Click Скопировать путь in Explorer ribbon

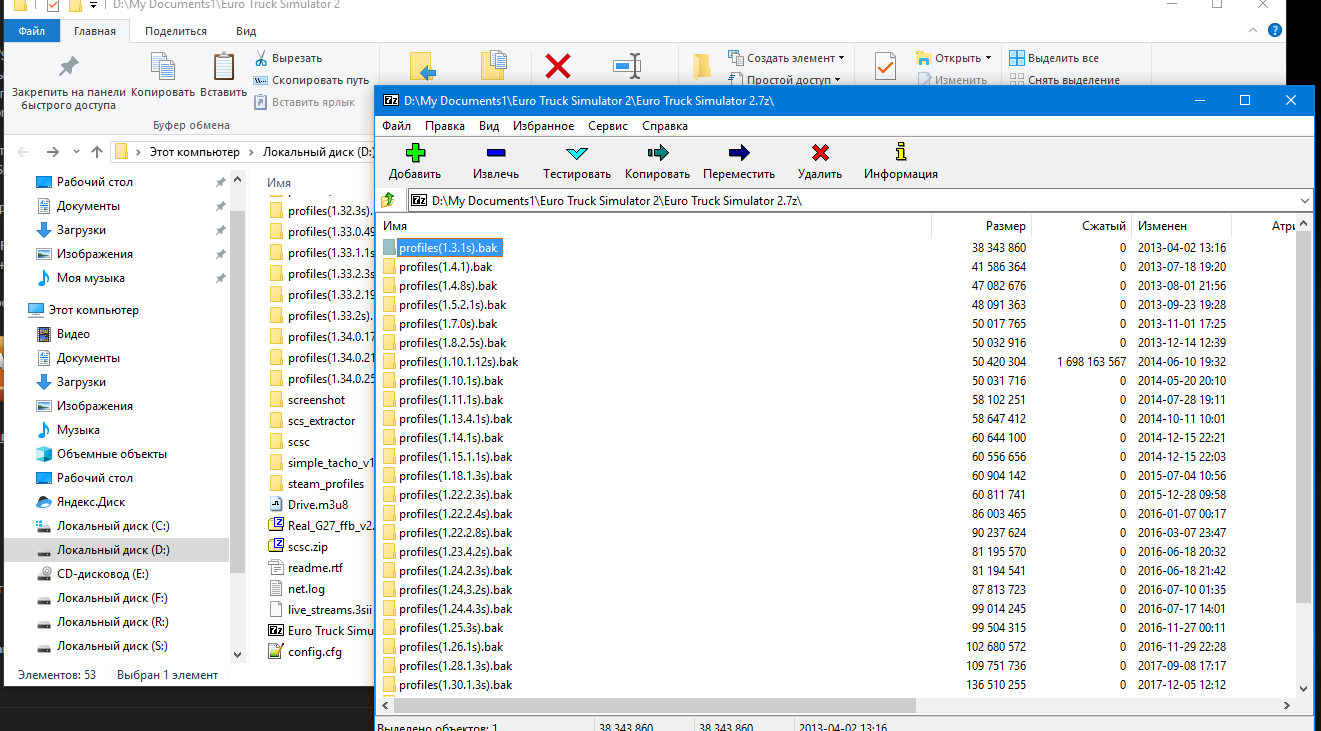coord(311,80)
